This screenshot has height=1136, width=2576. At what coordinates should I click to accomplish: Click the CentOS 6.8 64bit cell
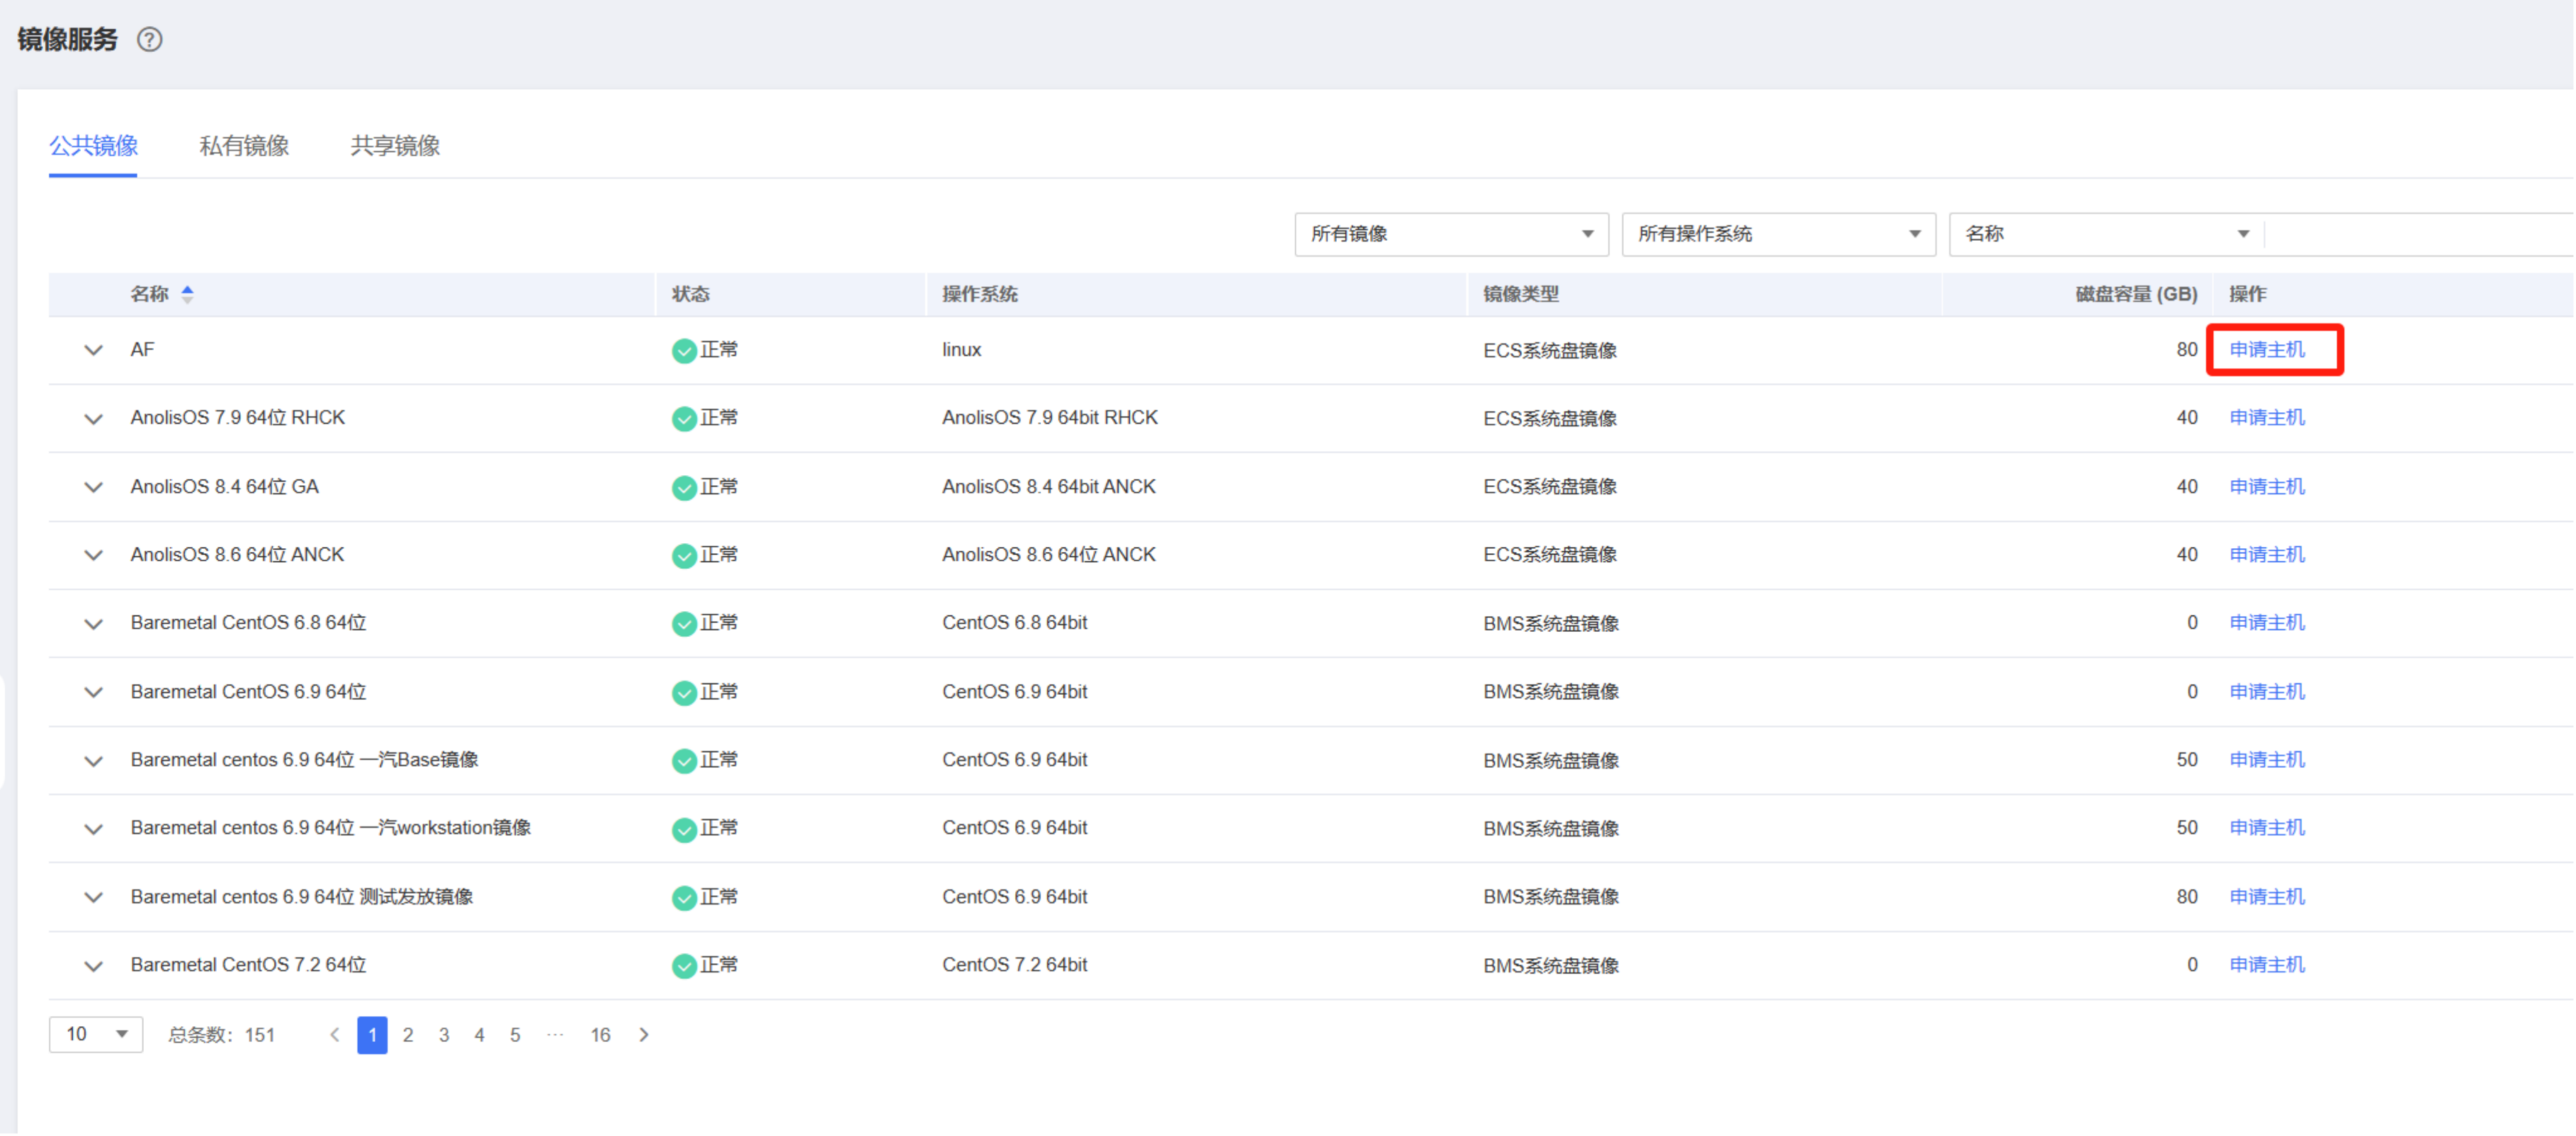[1014, 622]
